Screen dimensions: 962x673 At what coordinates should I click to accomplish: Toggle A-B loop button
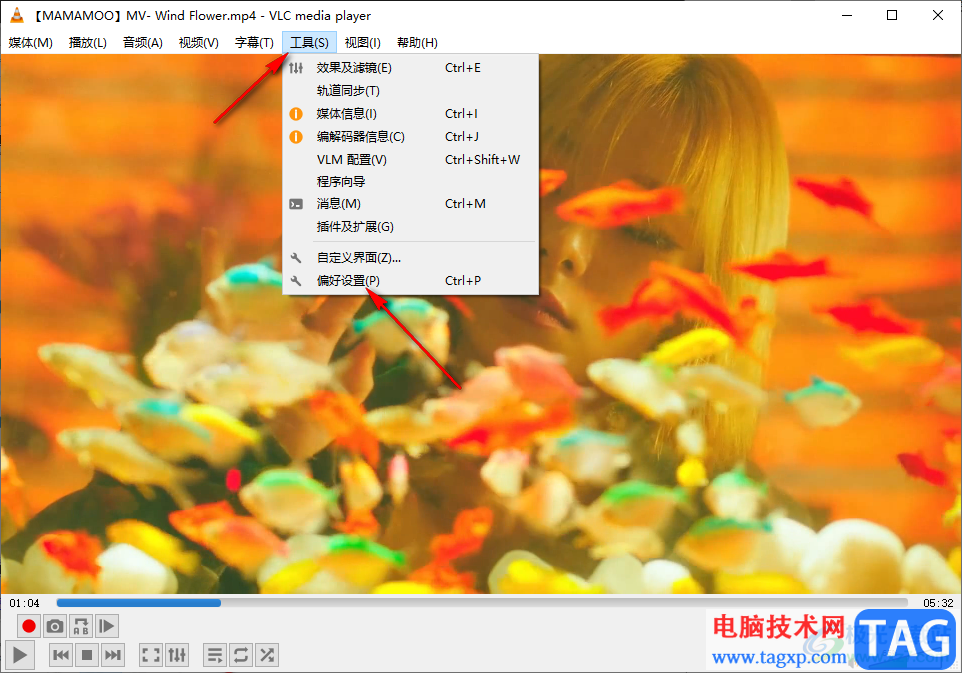coord(80,626)
